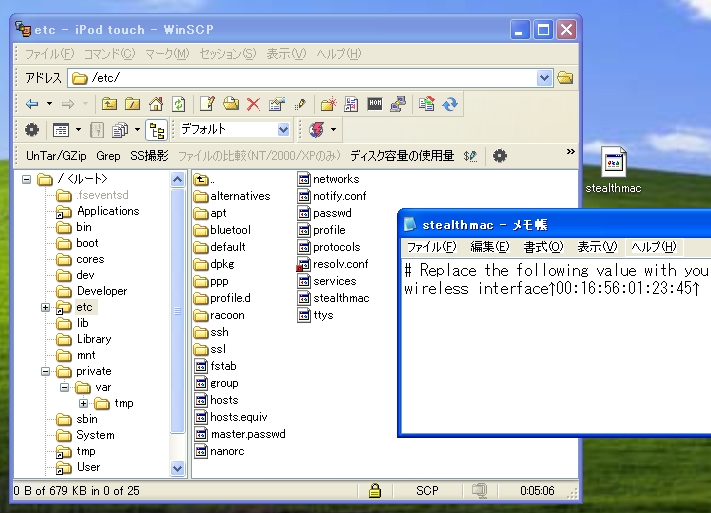
Task: Collapse the private folder tree node
Action: pos(45,372)
